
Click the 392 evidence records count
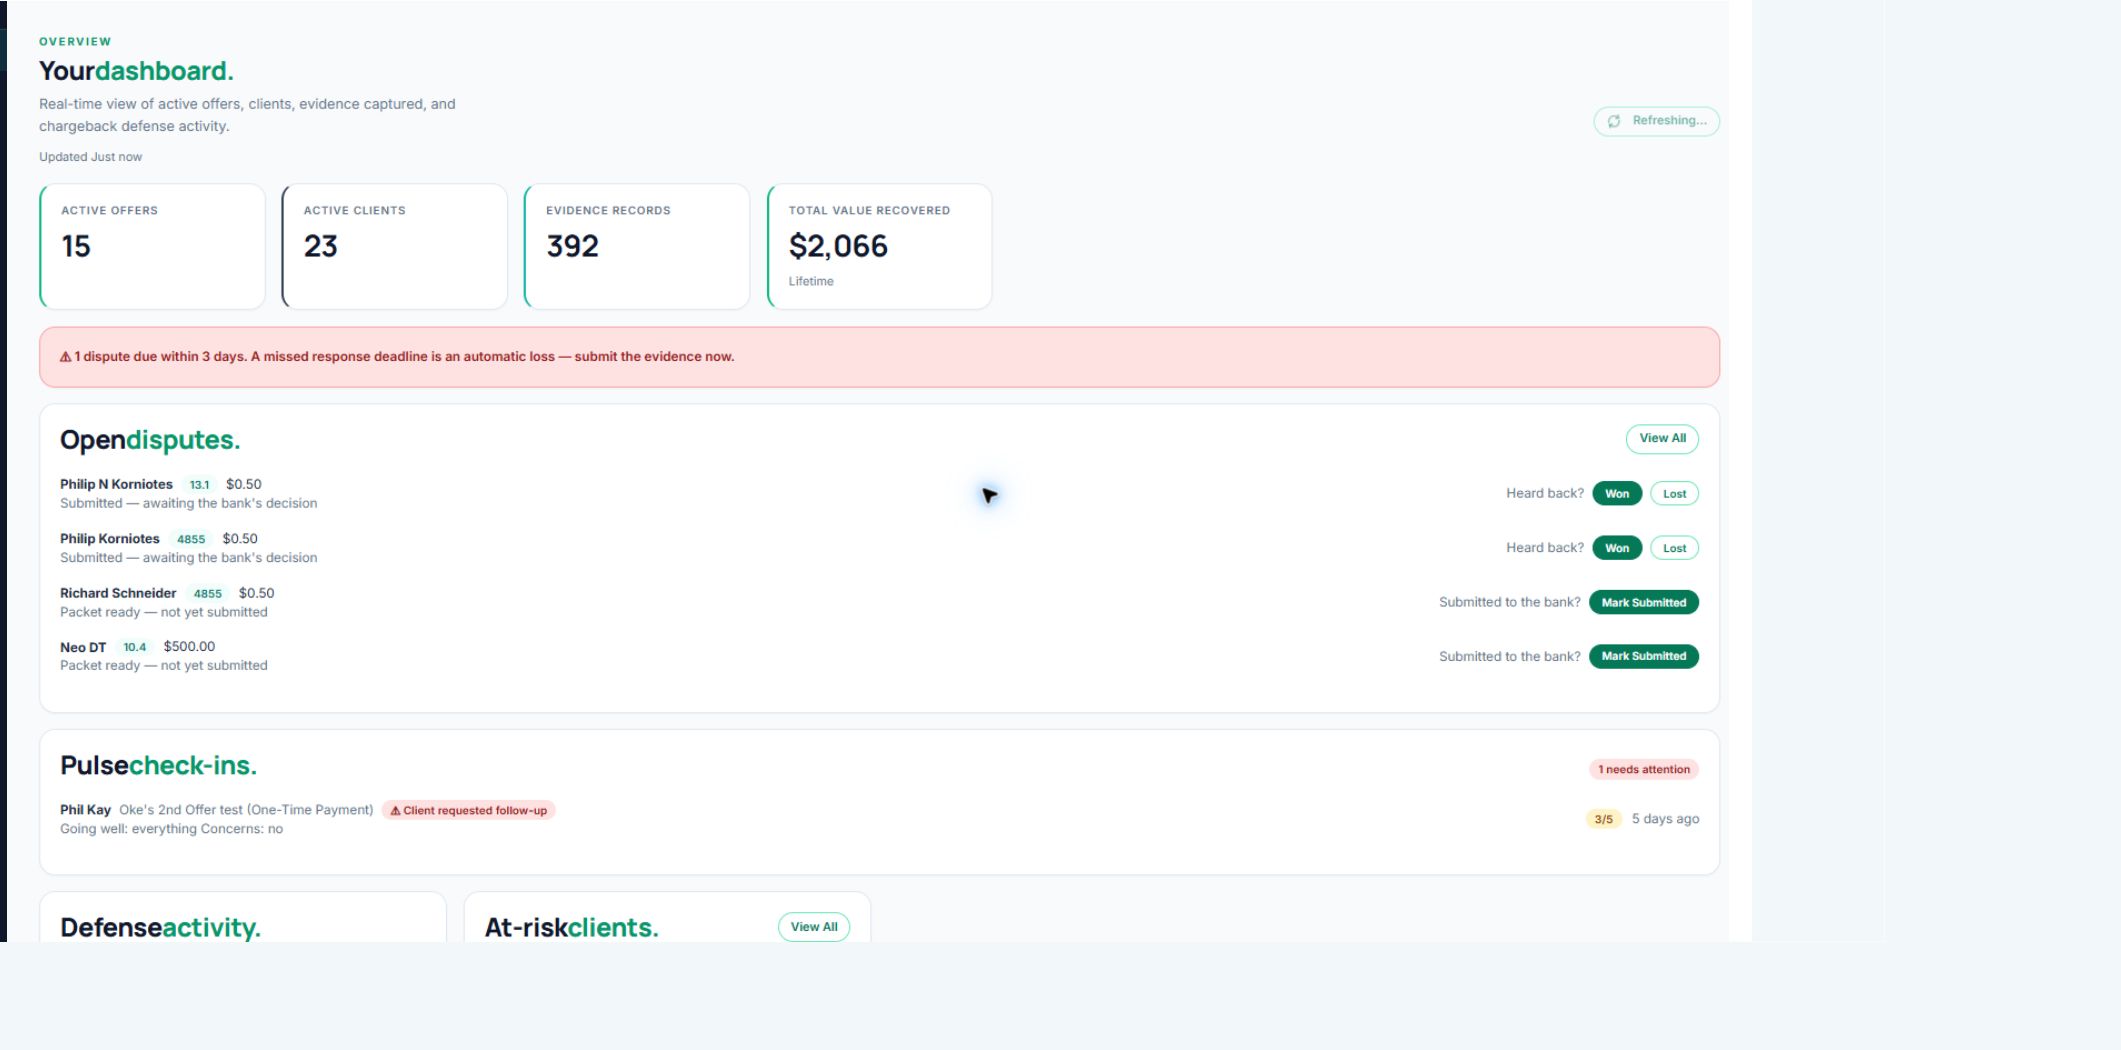point(572,246)
